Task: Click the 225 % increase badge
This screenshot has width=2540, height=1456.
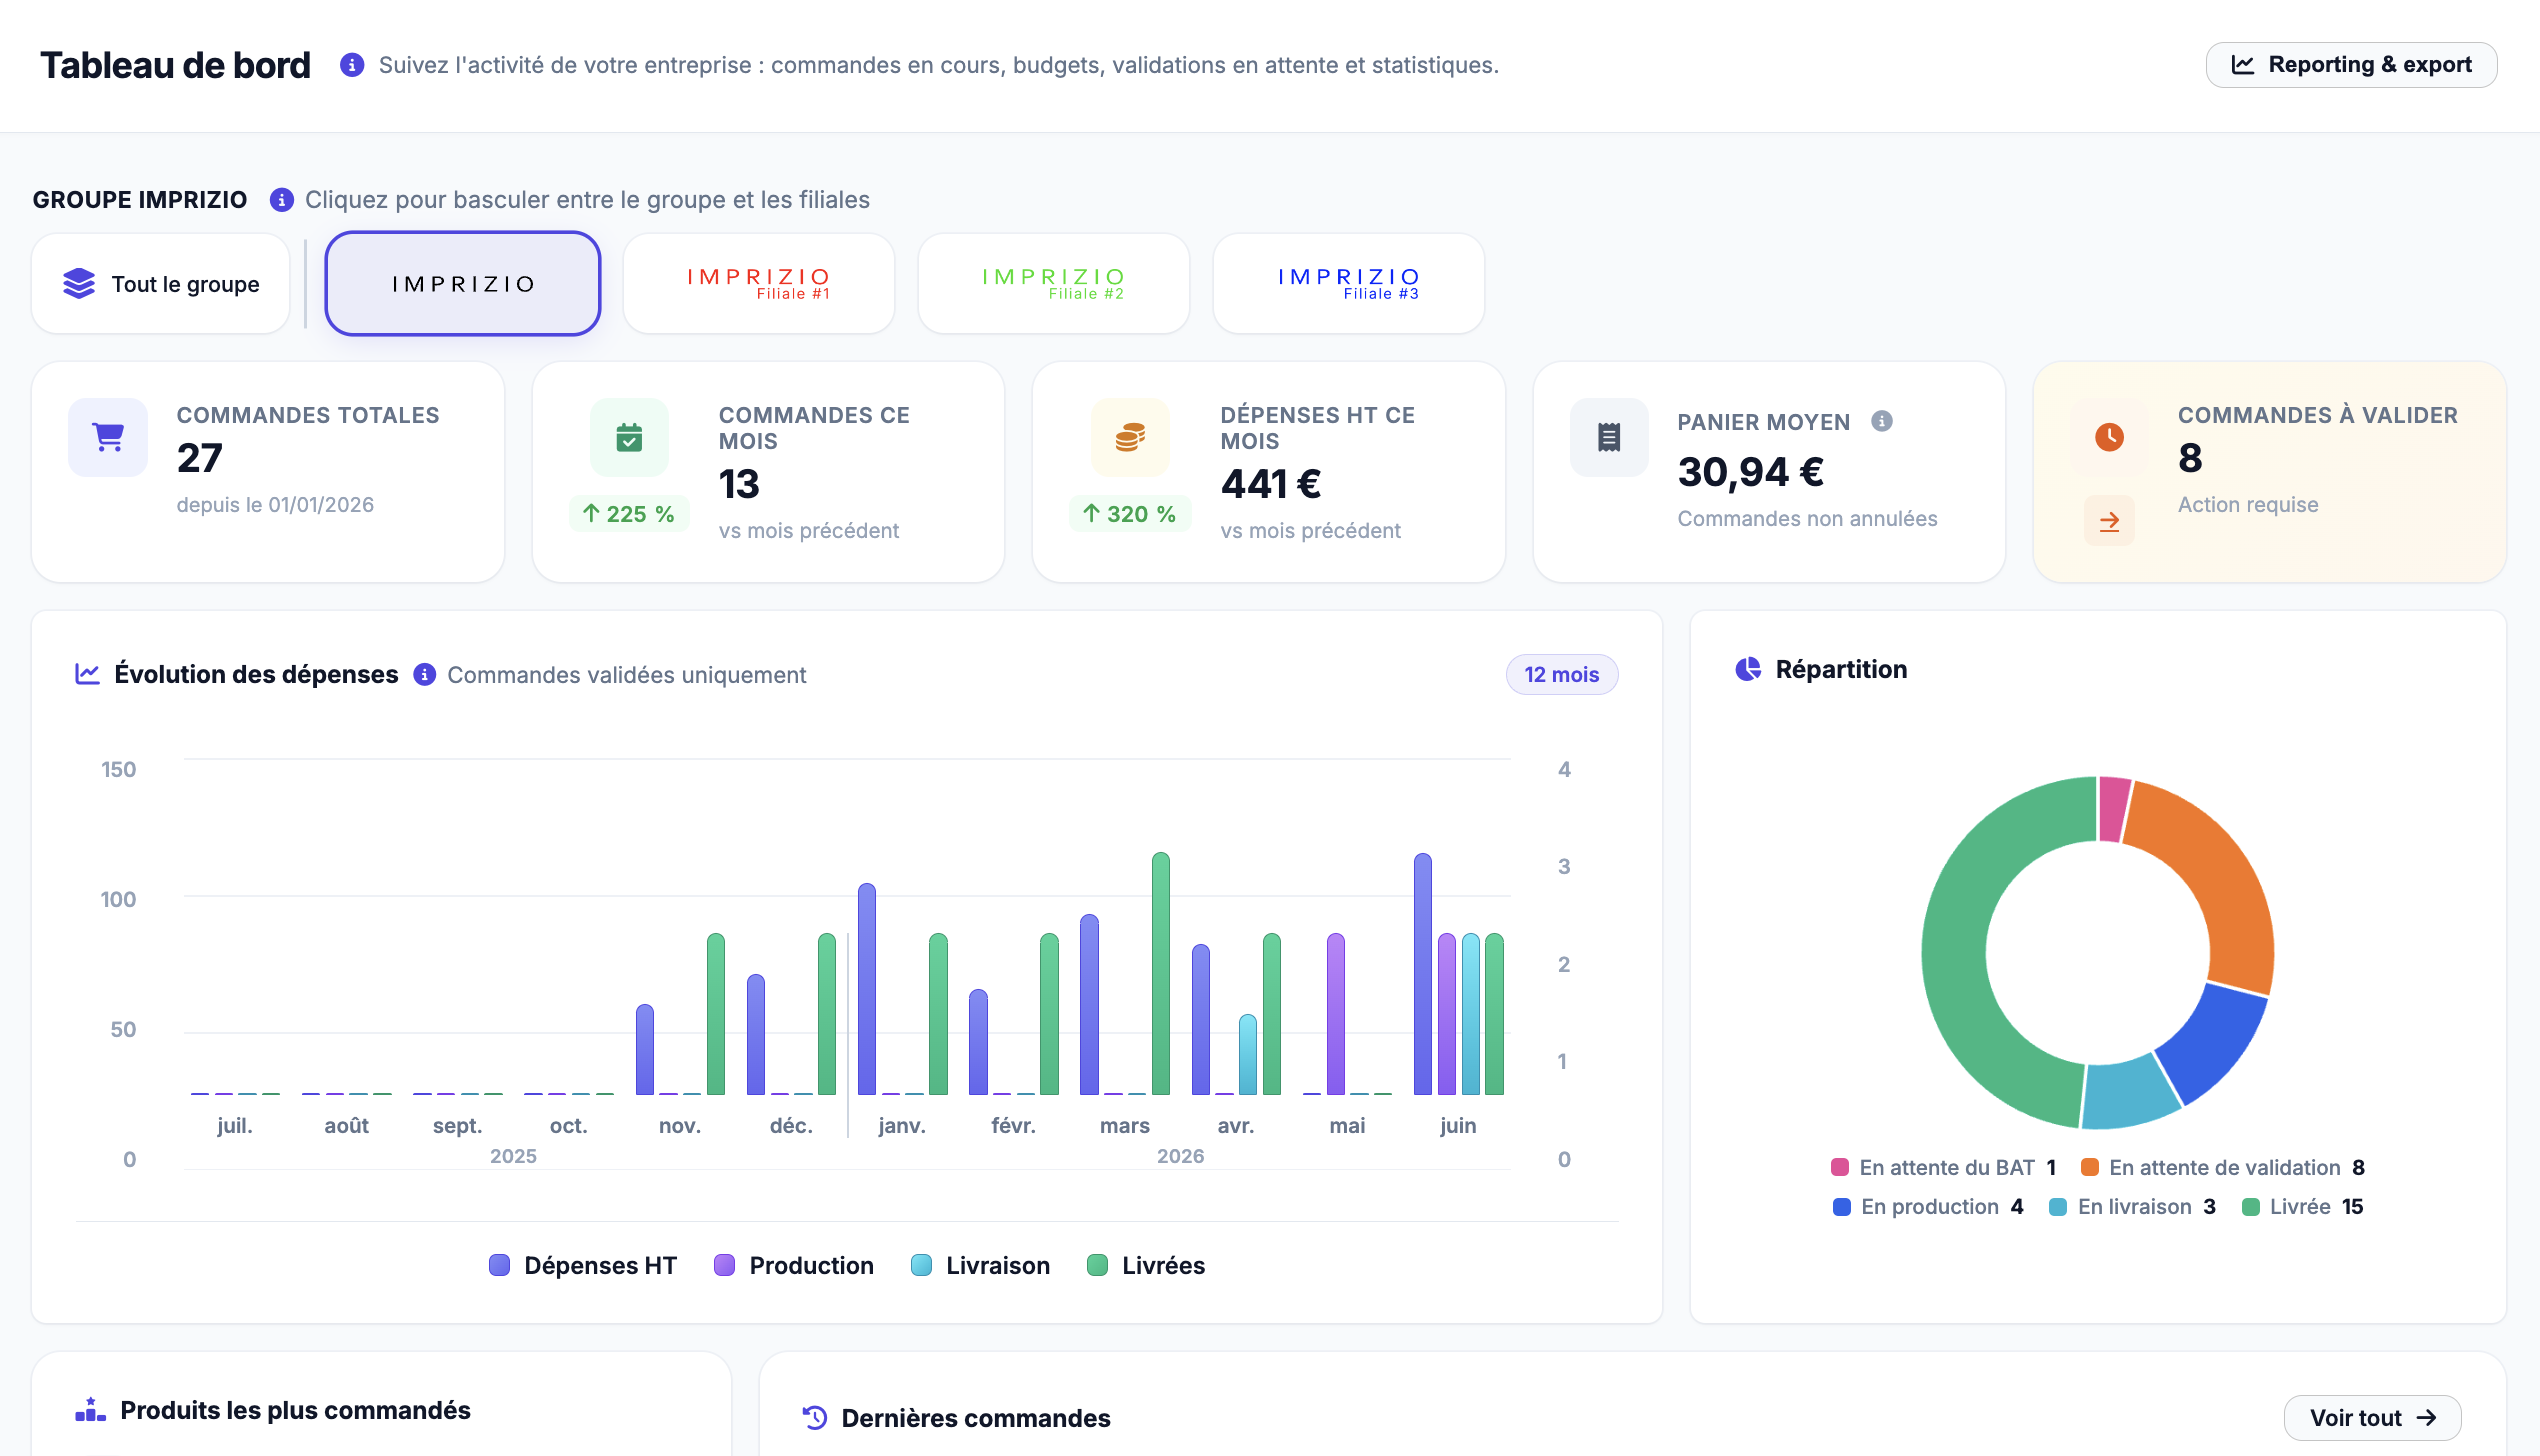Action: pyautogui.click(x=629, y=514)
